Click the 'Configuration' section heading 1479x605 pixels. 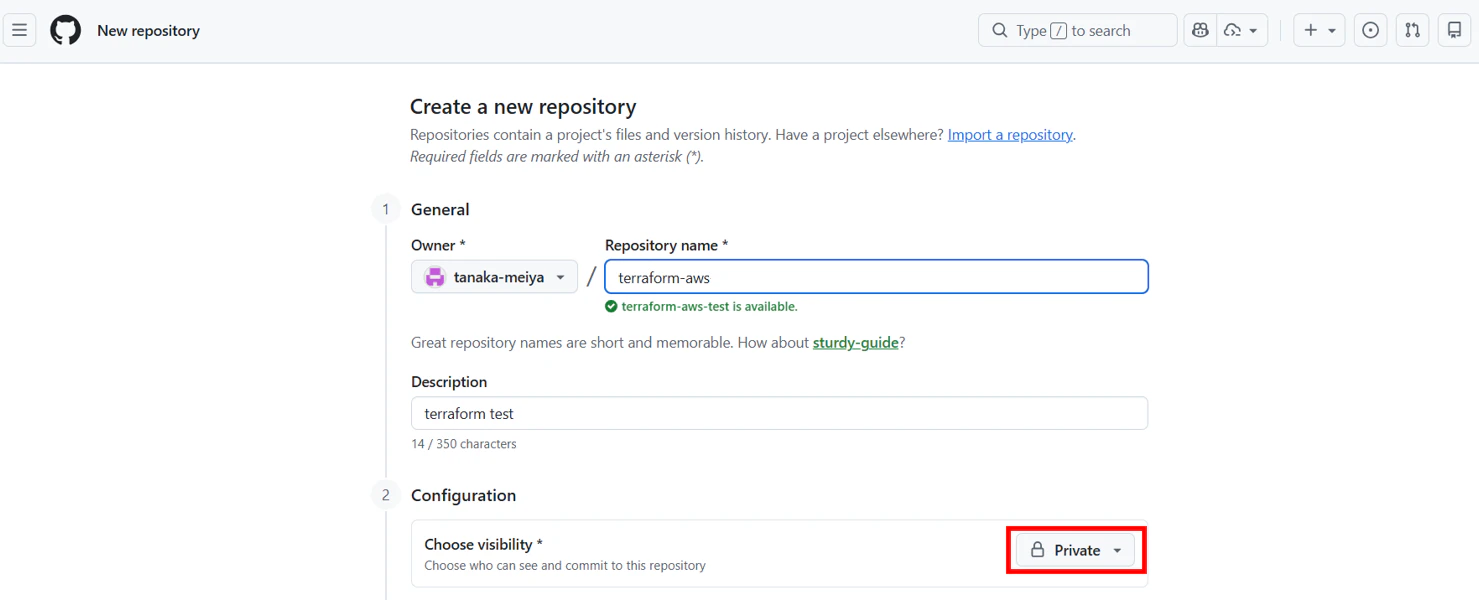(463, 495)
